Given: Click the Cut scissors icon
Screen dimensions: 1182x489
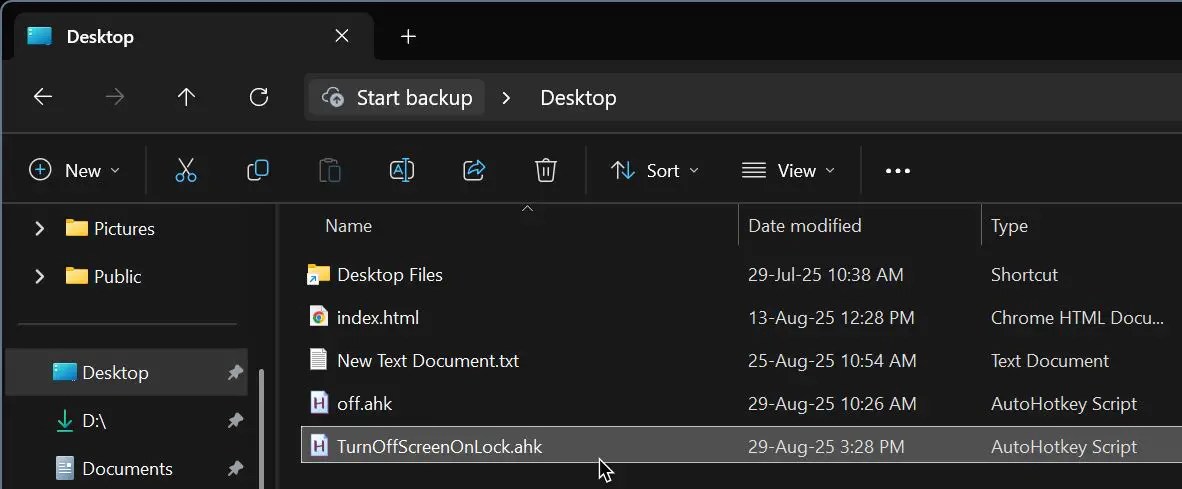Looking at the screenshot, I should pyautogui.click(x=185, y=170).
